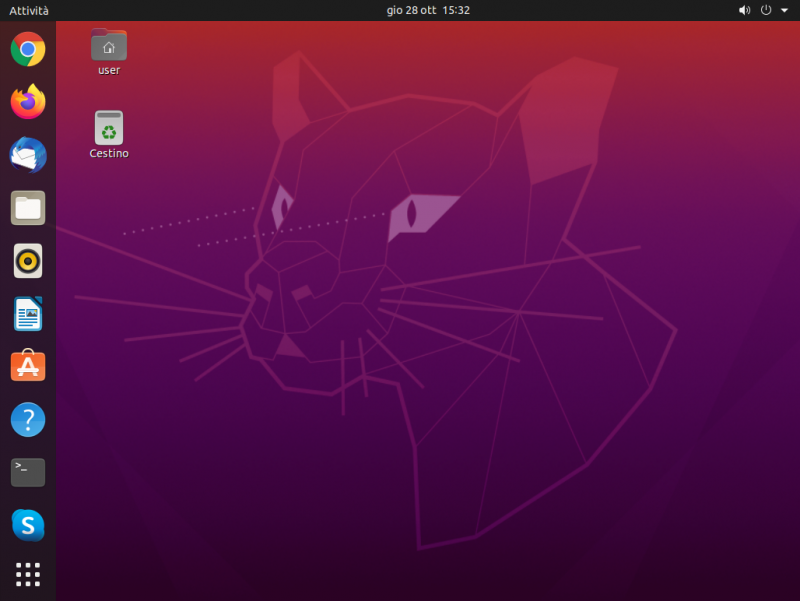
Task: Click the "Cestino" desktop label
Action: click(109, 154)
